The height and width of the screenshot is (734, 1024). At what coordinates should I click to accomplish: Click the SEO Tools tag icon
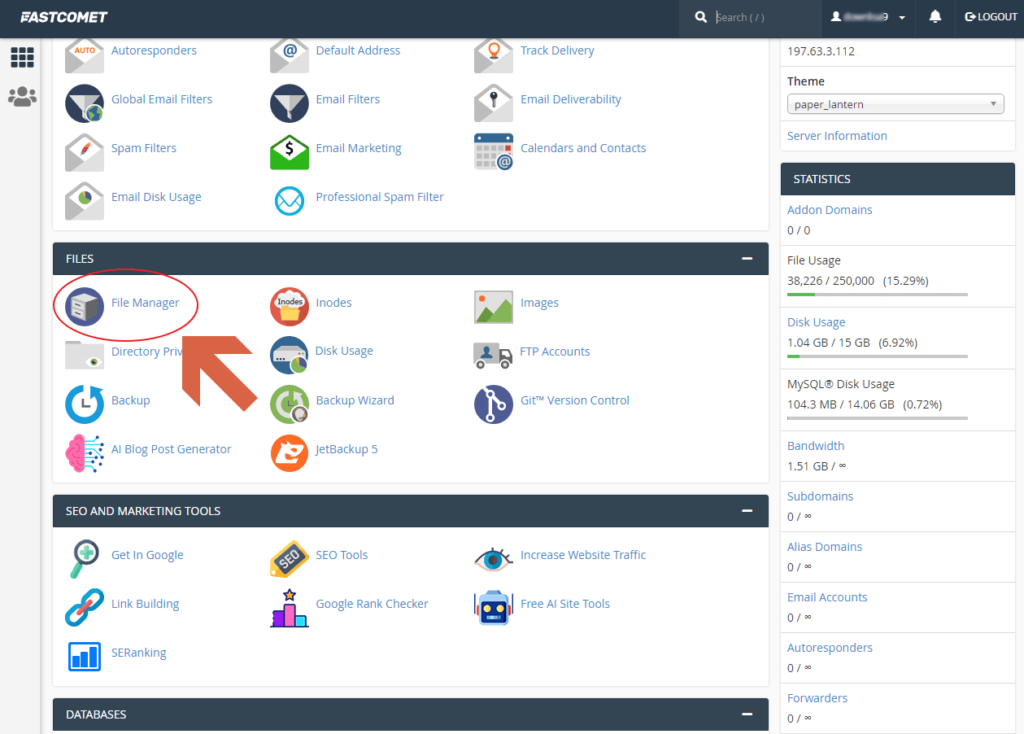point(289,559)
